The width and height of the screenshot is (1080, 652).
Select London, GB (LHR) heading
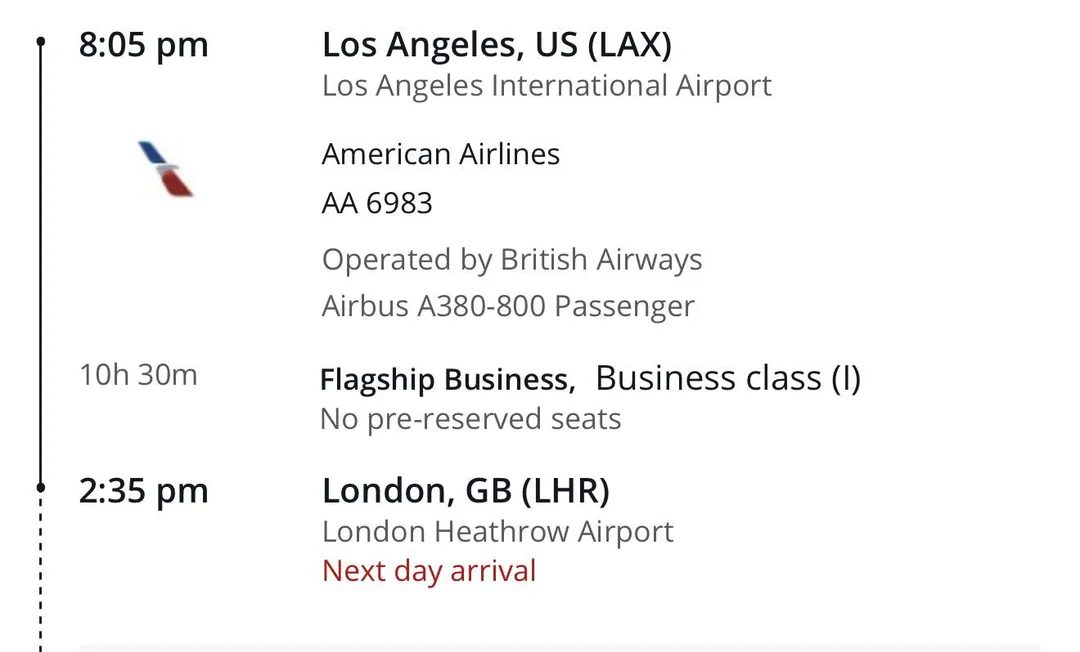coord(465,491)
